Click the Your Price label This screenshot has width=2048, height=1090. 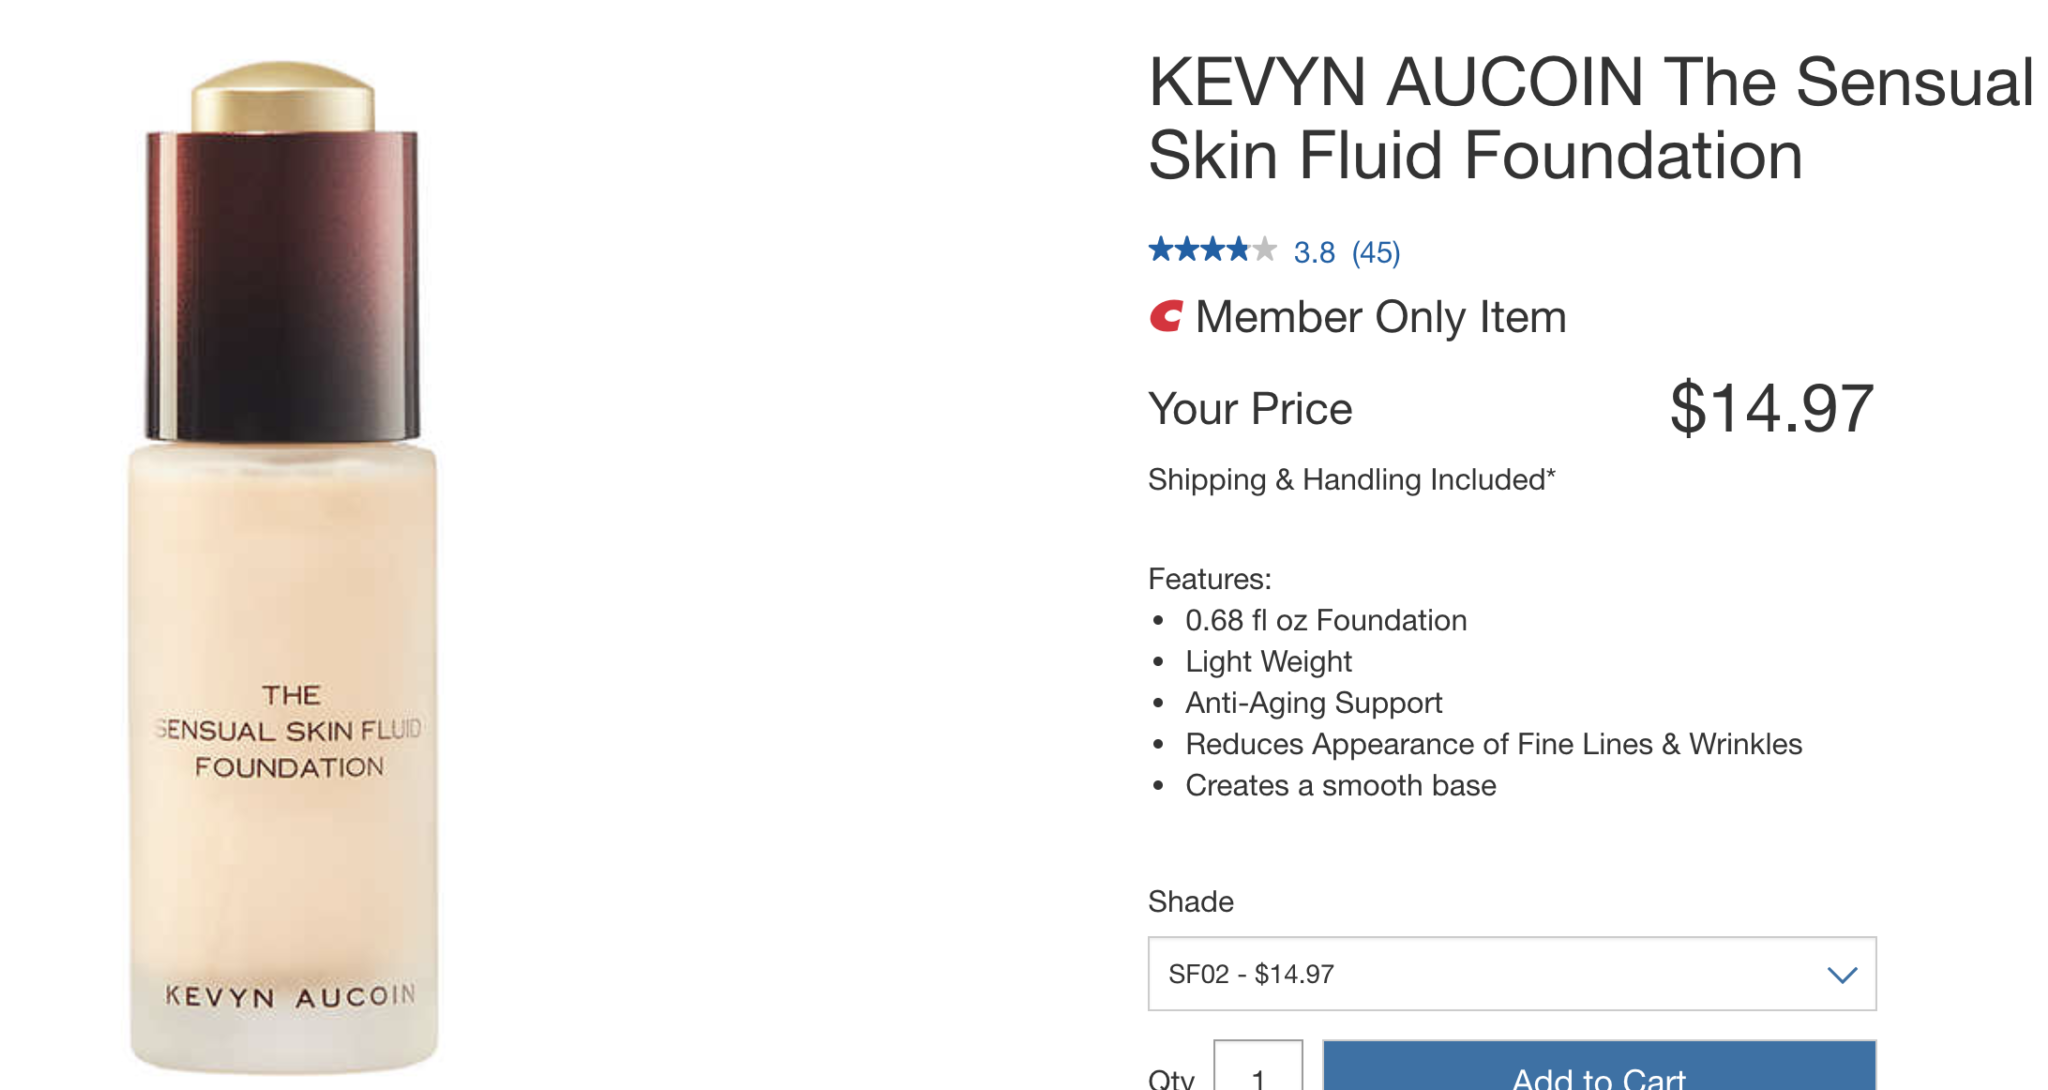click(x=1250, y=409)
